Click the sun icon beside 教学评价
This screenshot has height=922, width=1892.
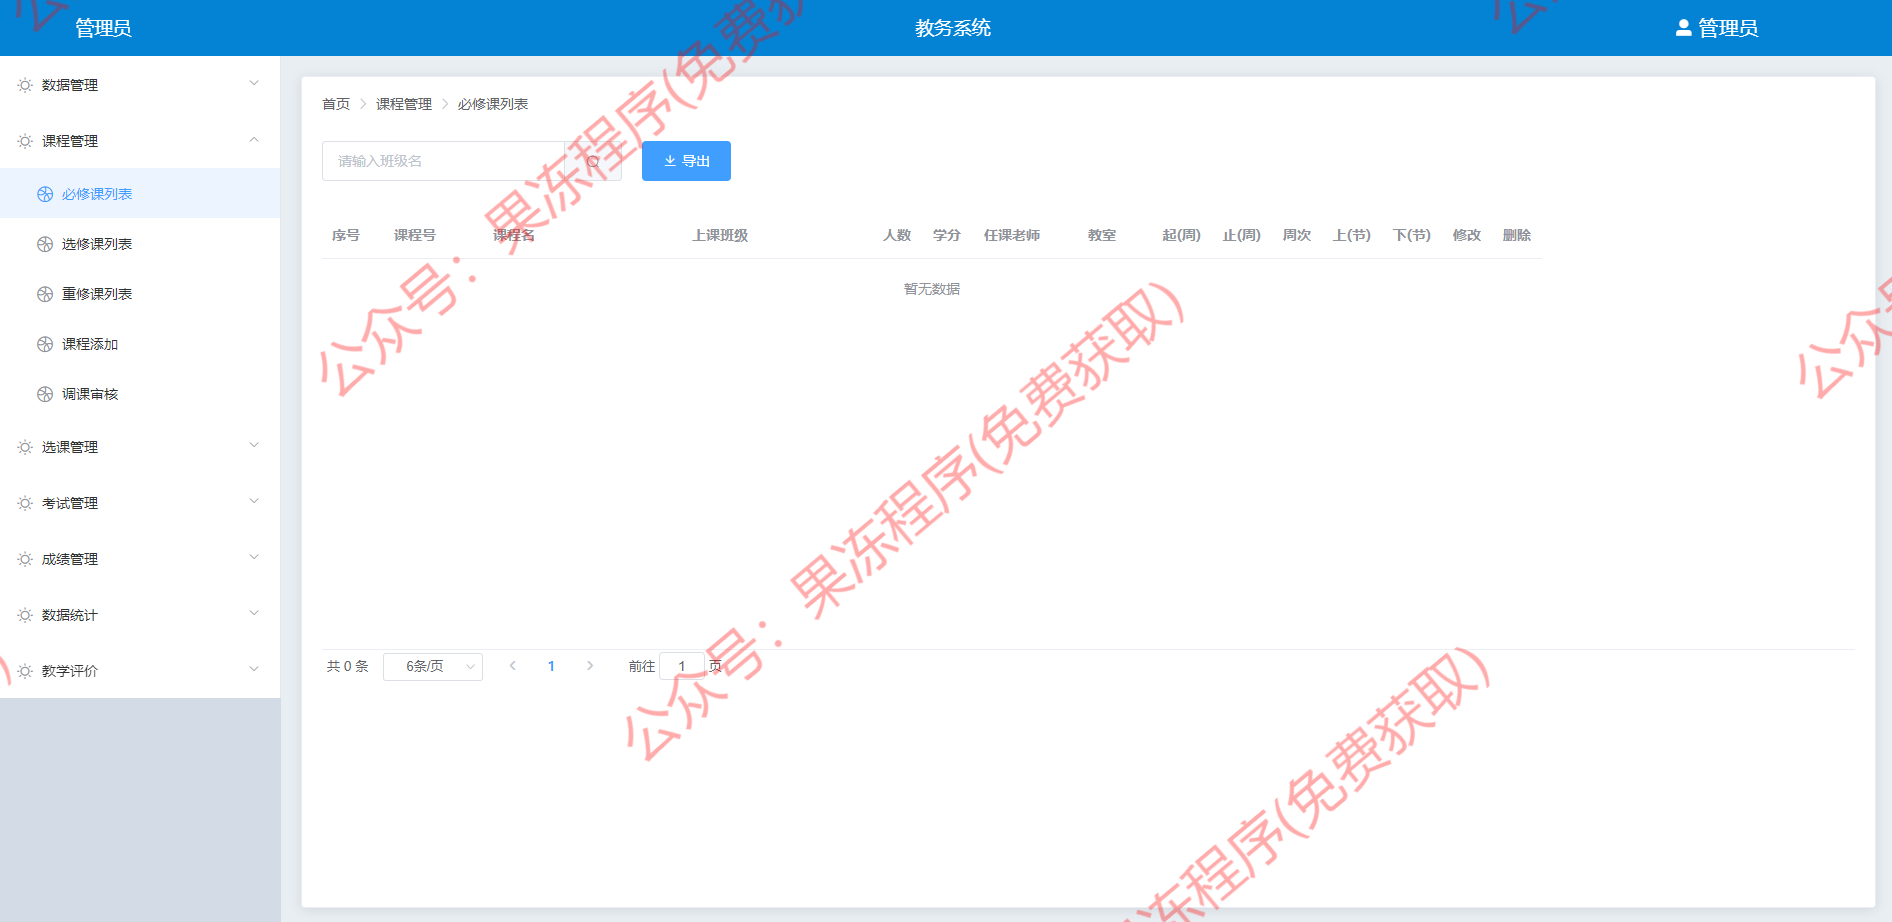point(25,671)
